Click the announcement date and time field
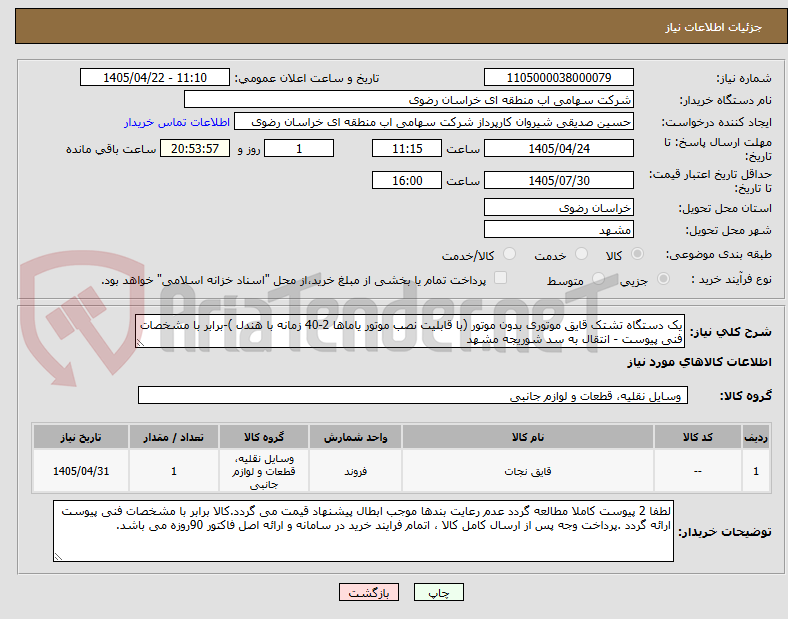 [x=155, y=77]
